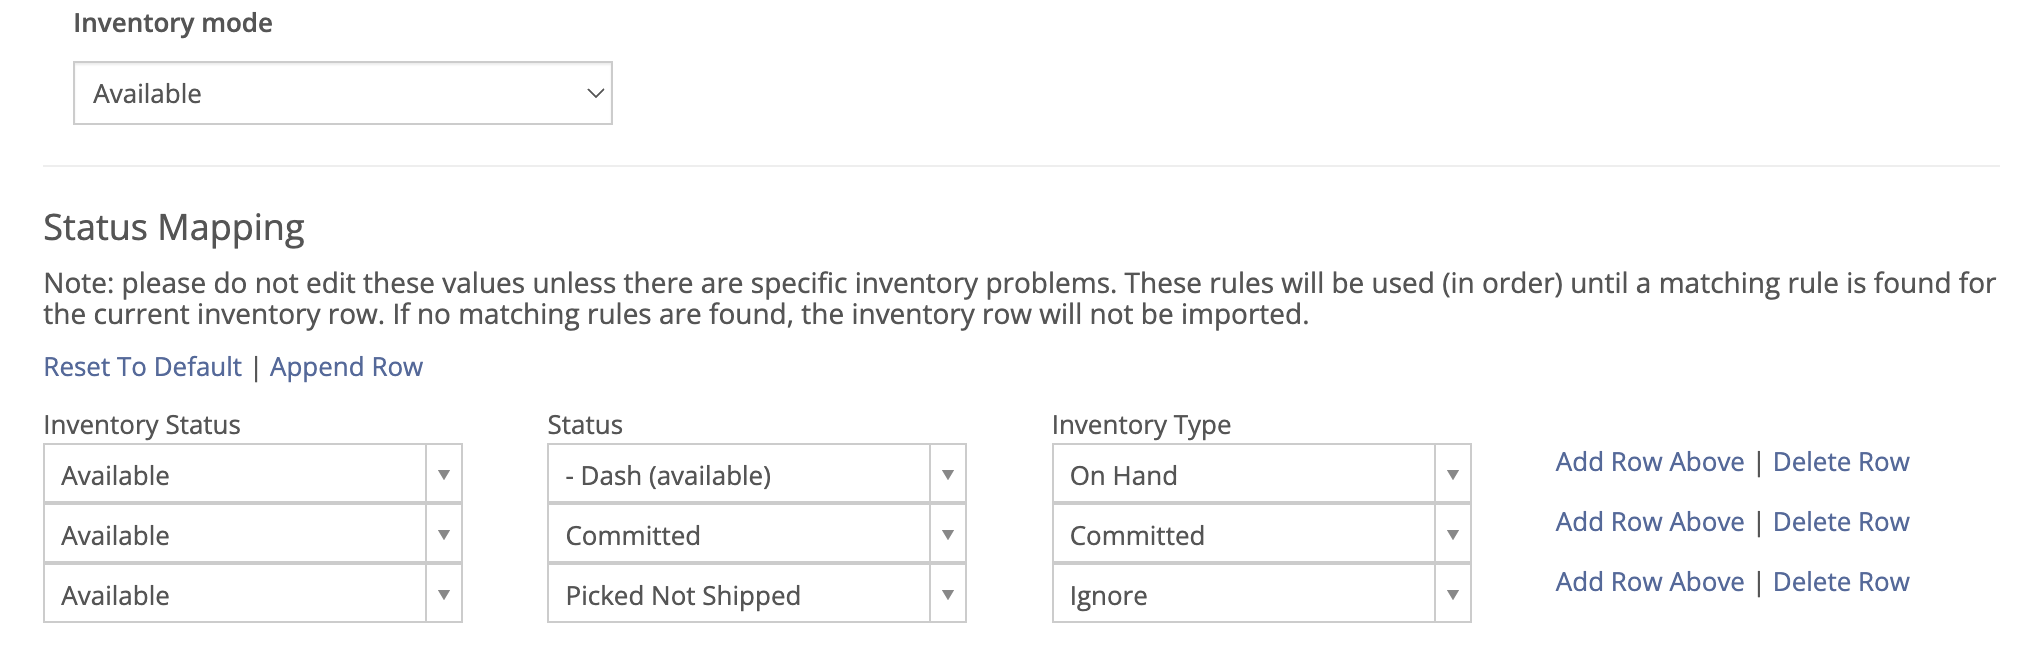Expand the Picked Not Shipped dropdown
2028x670 pixels.
click(x=947, y=595)
